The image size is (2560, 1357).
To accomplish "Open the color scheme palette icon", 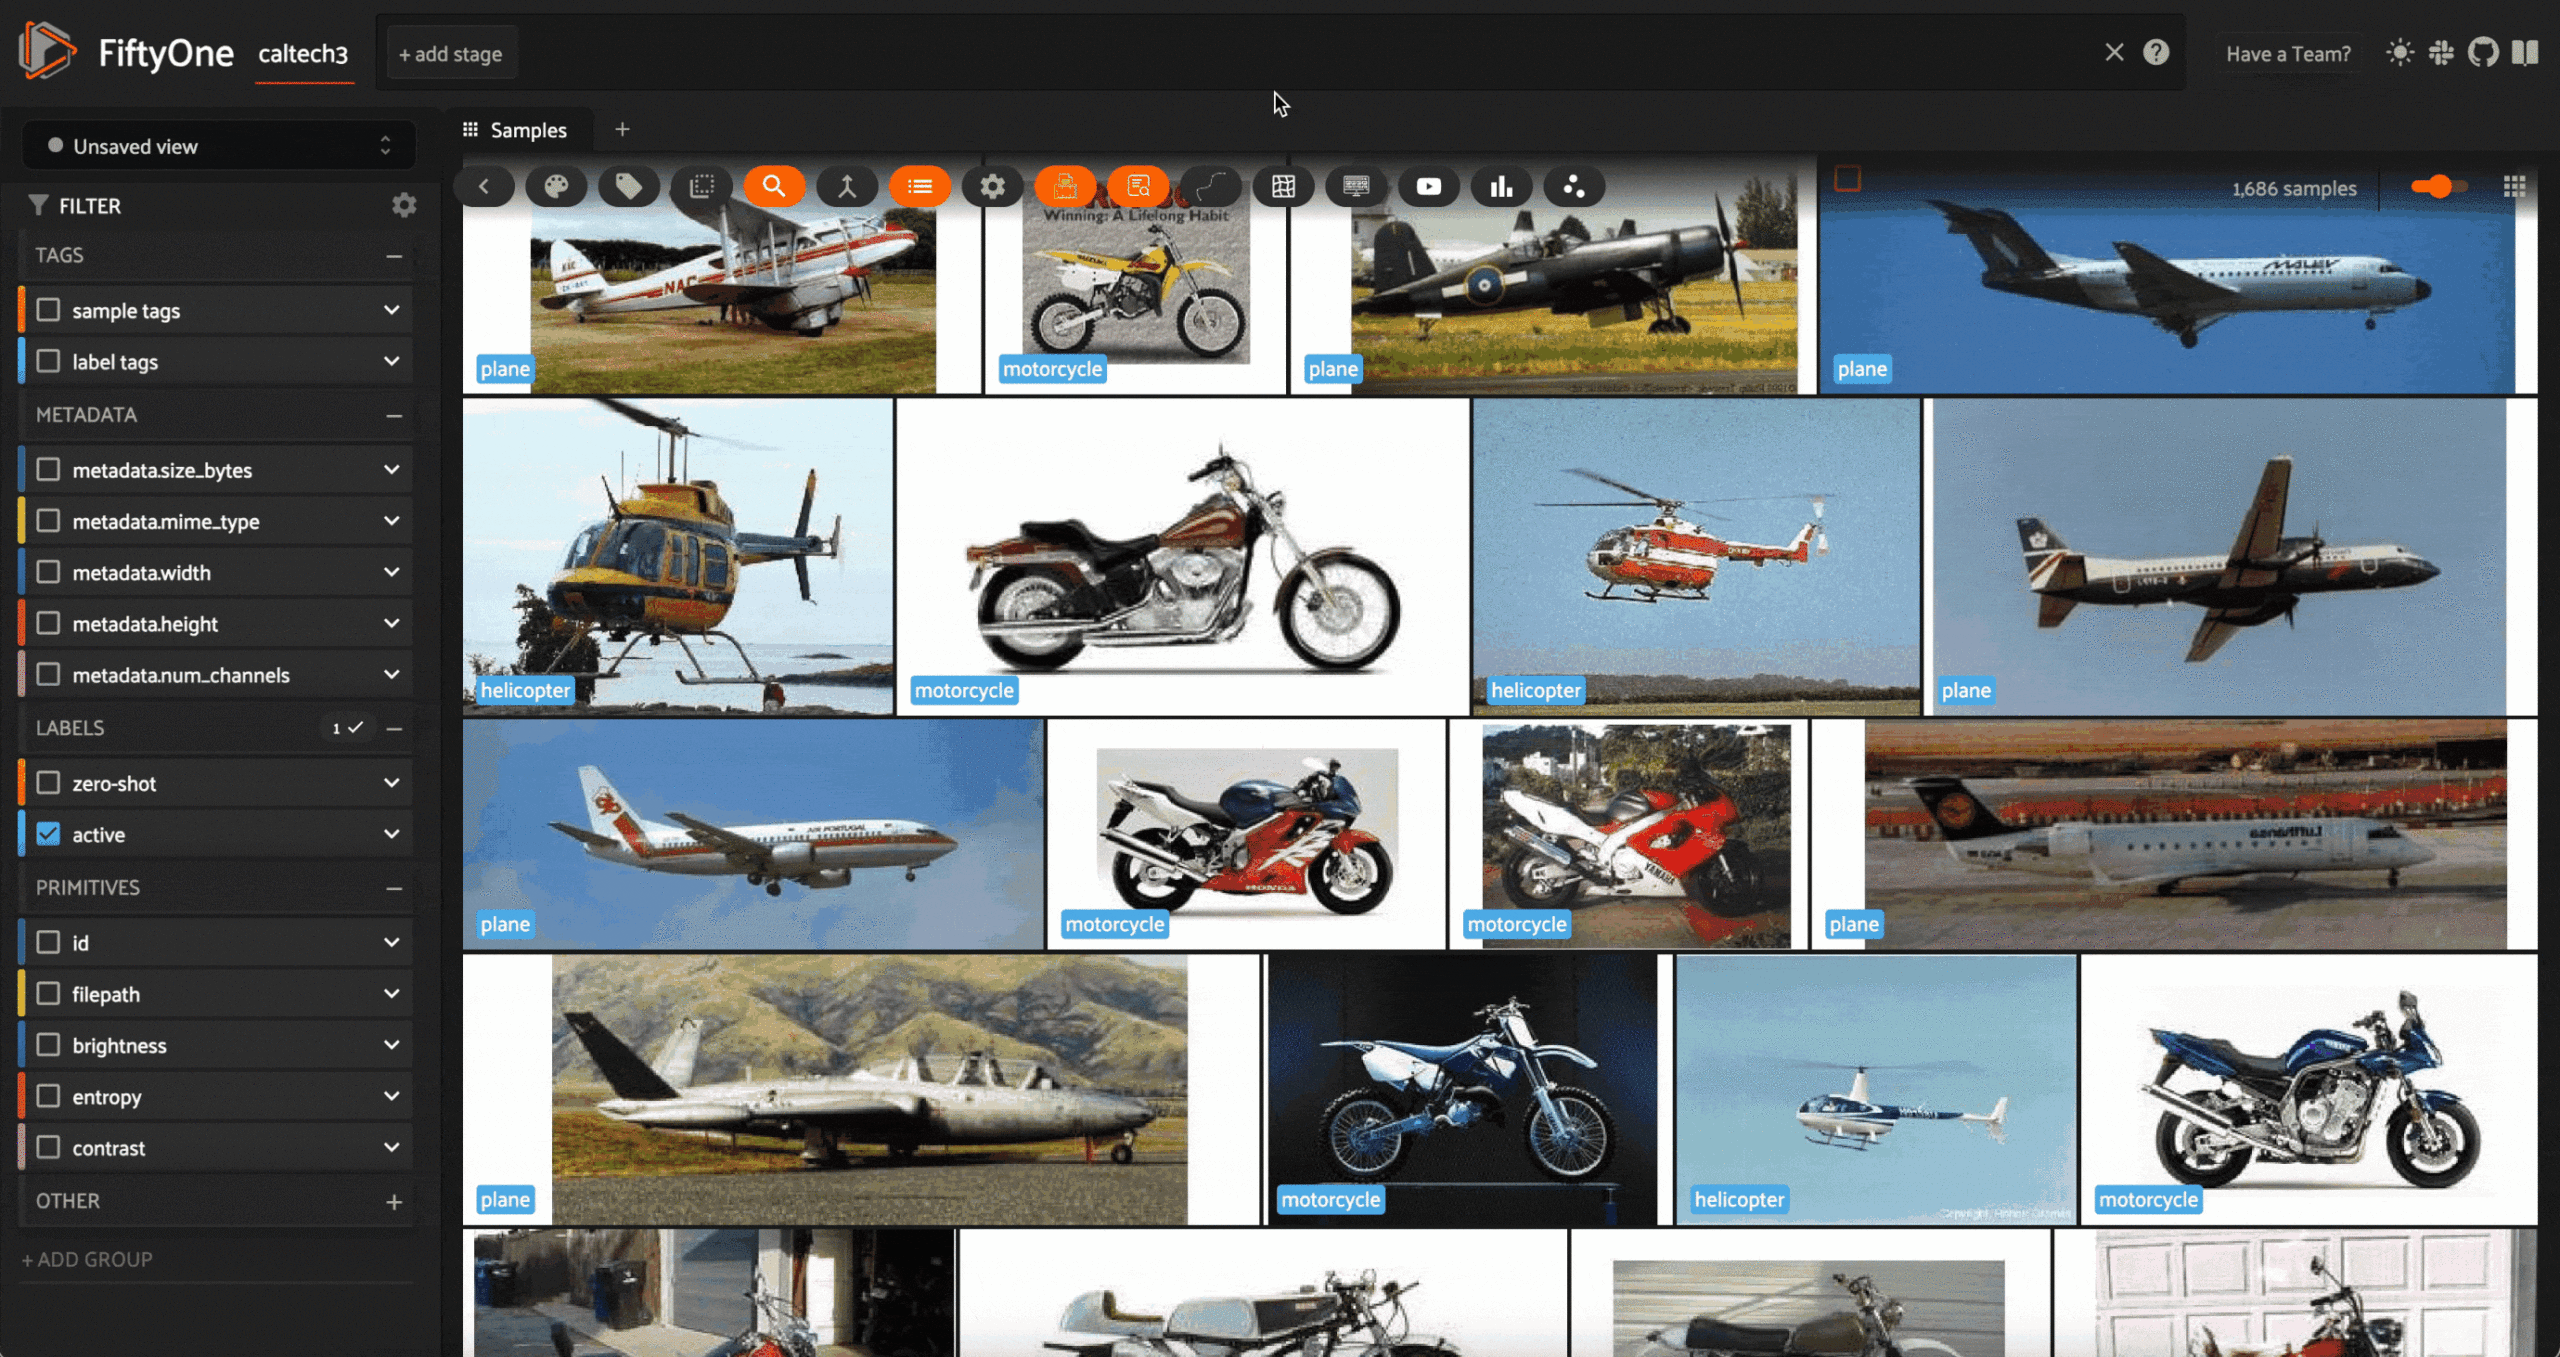I will [556, 187].
